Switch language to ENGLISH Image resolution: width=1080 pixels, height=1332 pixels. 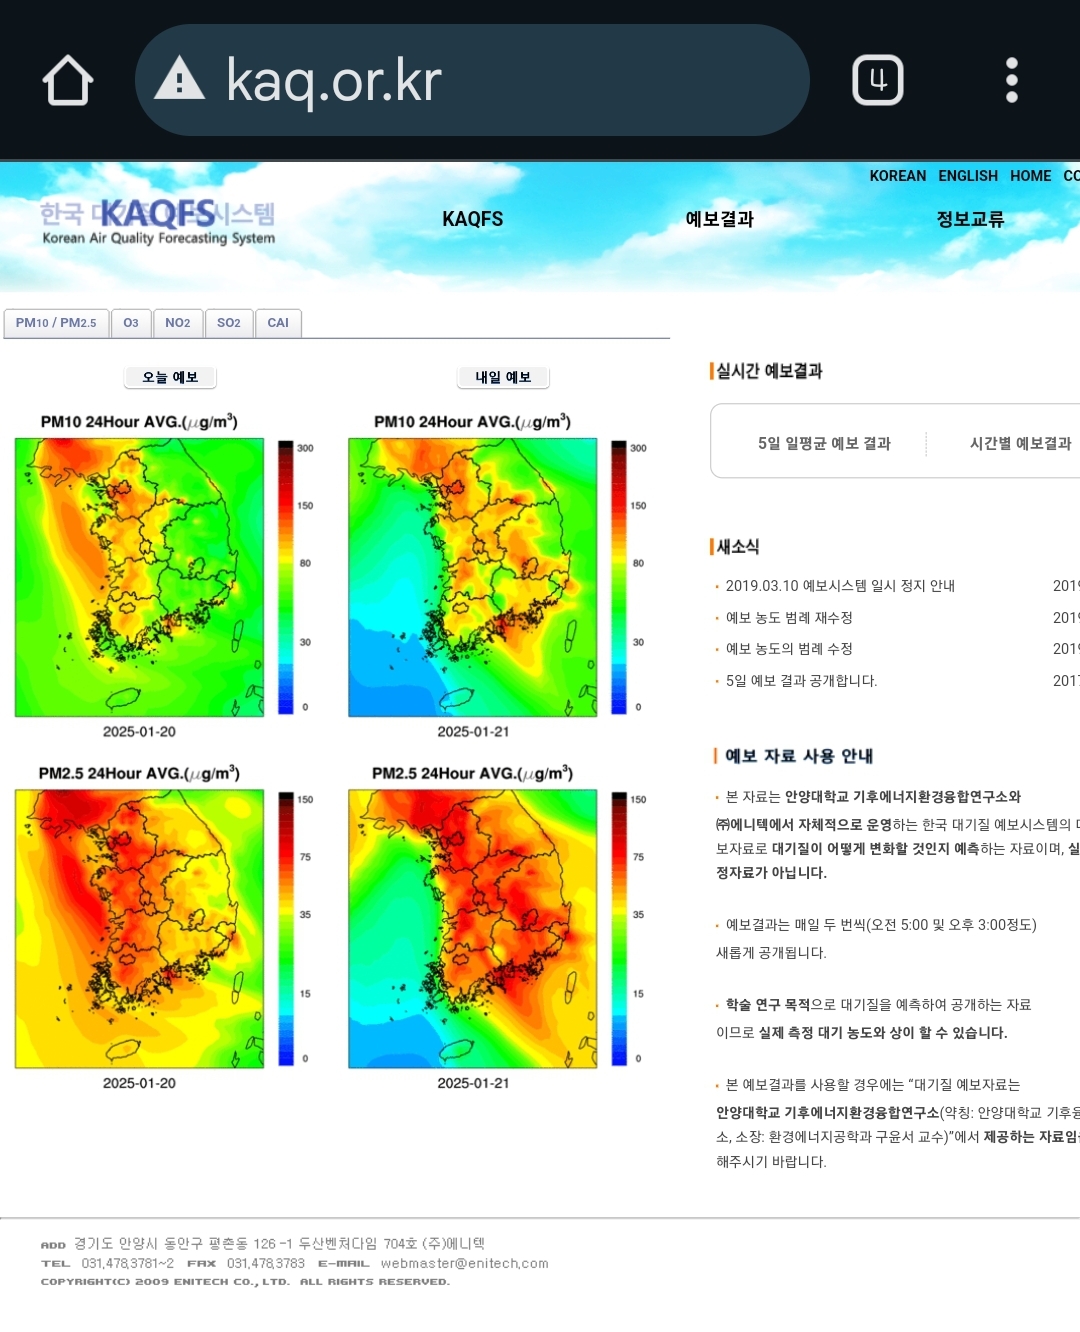pos(968,176)
